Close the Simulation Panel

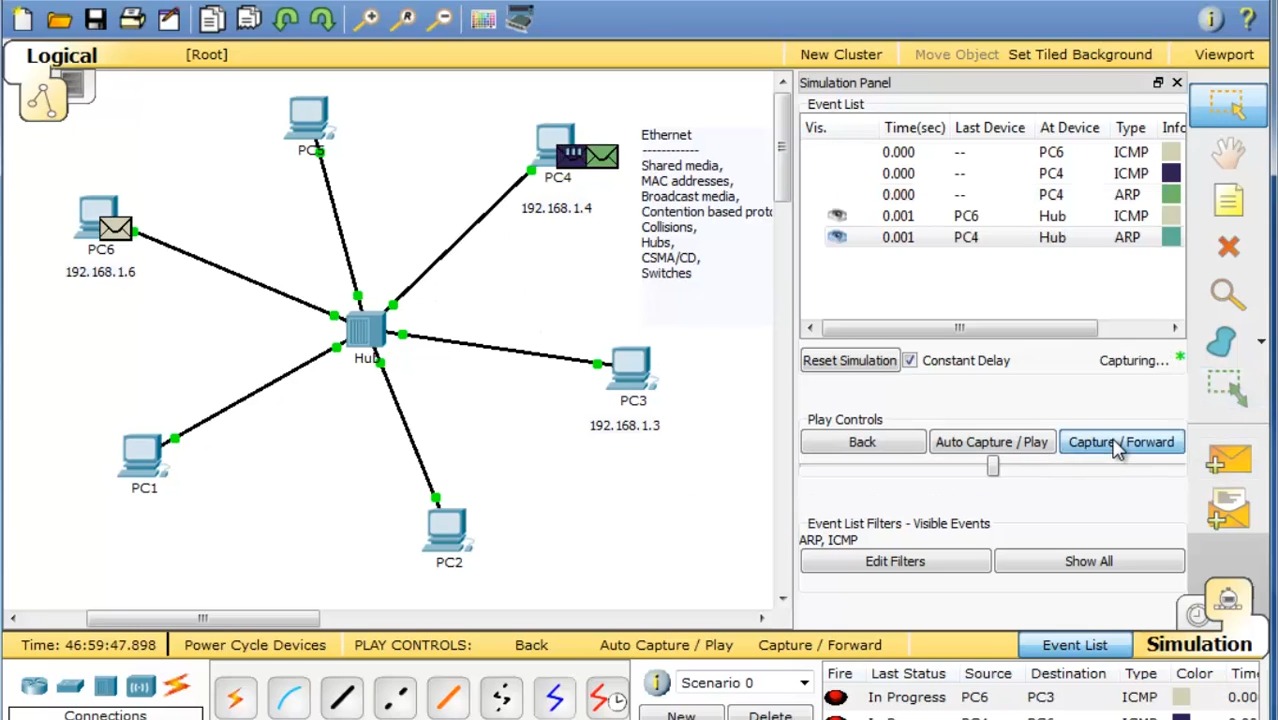[x=1176, y=83]
